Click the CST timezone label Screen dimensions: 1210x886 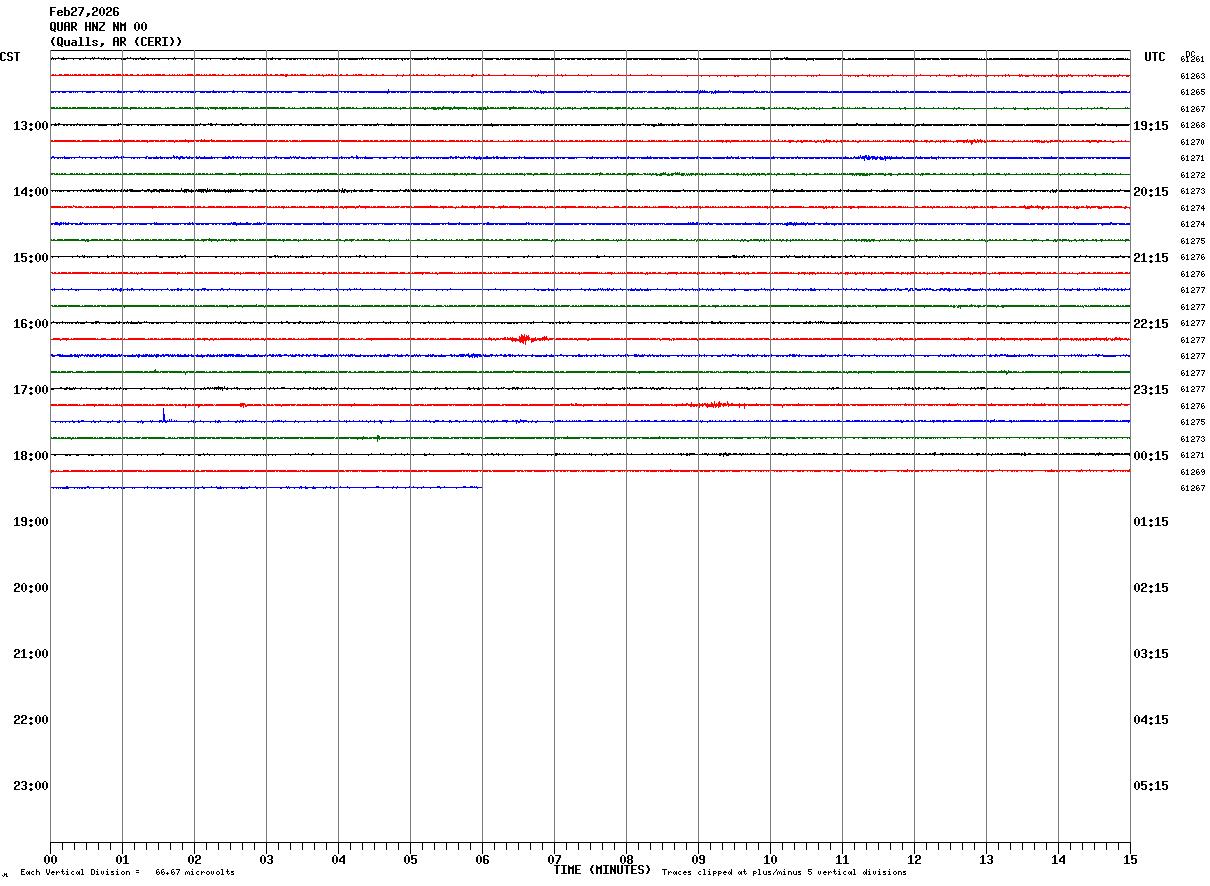pyautogui.click(x=10, y=57)
